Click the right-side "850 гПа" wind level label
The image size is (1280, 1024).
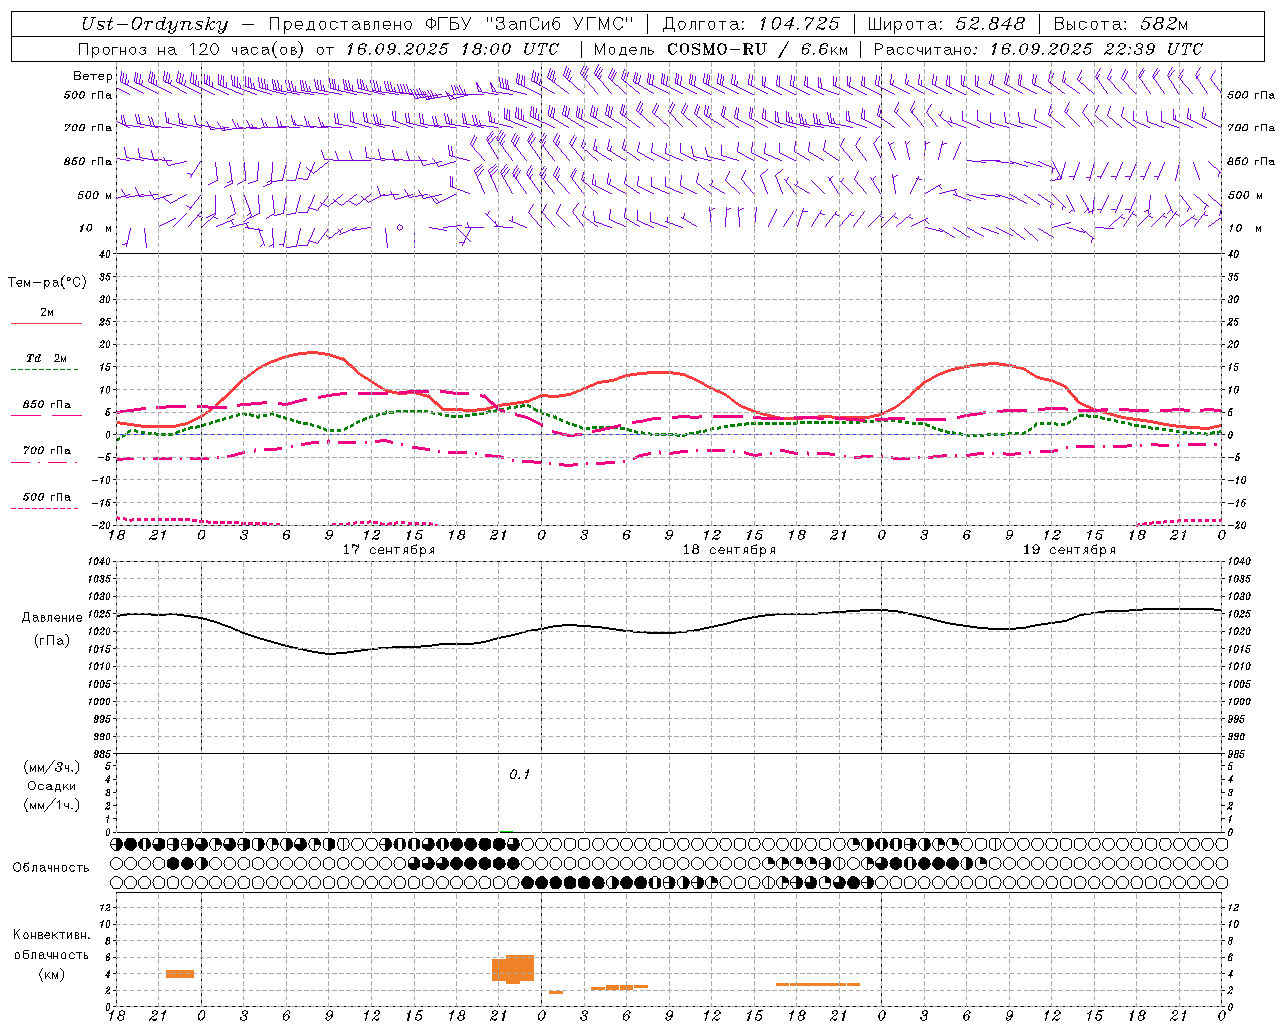(x=1251, y=161)
